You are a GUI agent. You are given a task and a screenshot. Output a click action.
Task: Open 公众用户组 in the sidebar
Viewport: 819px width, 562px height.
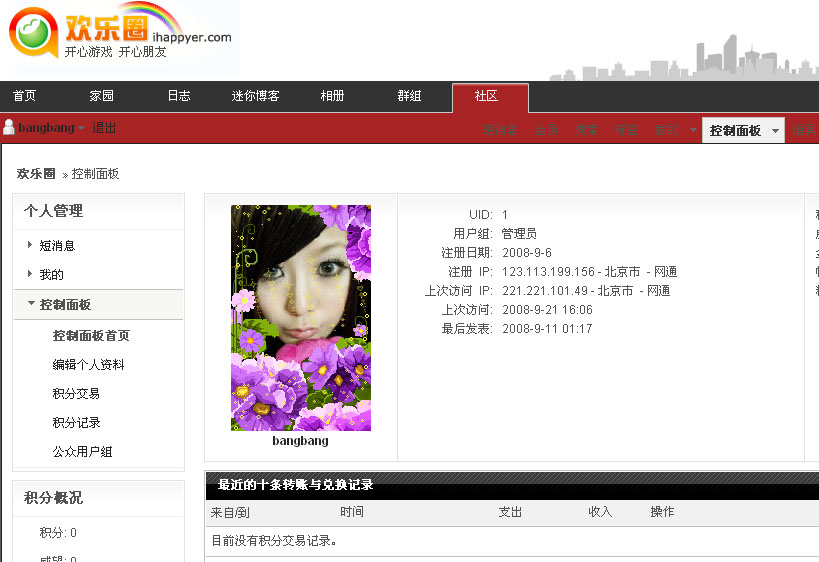coord(82,452)
